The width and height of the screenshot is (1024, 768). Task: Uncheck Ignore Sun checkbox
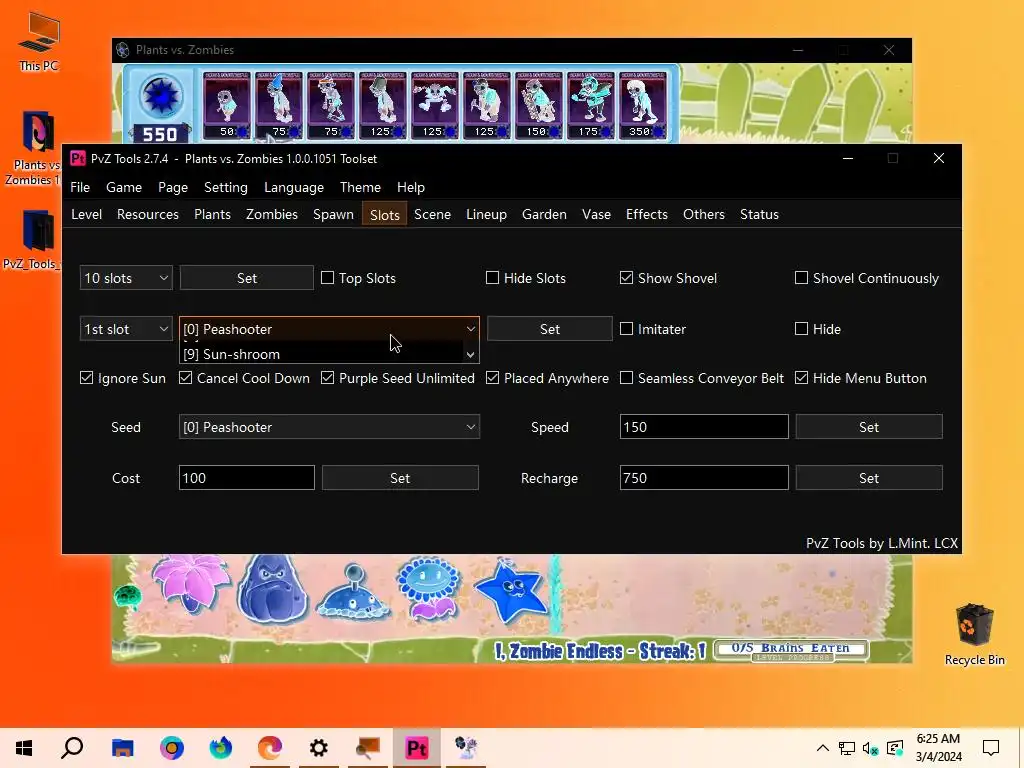[123, 378]
